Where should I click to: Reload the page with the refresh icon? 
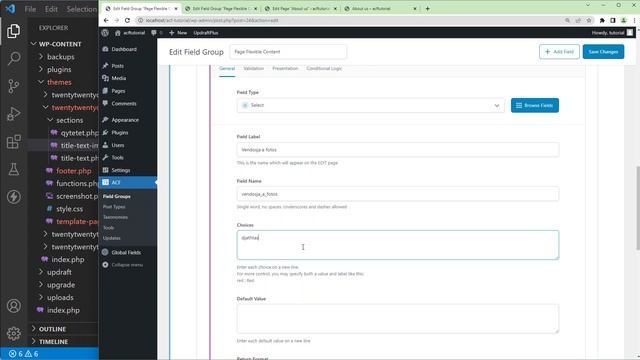127,20
